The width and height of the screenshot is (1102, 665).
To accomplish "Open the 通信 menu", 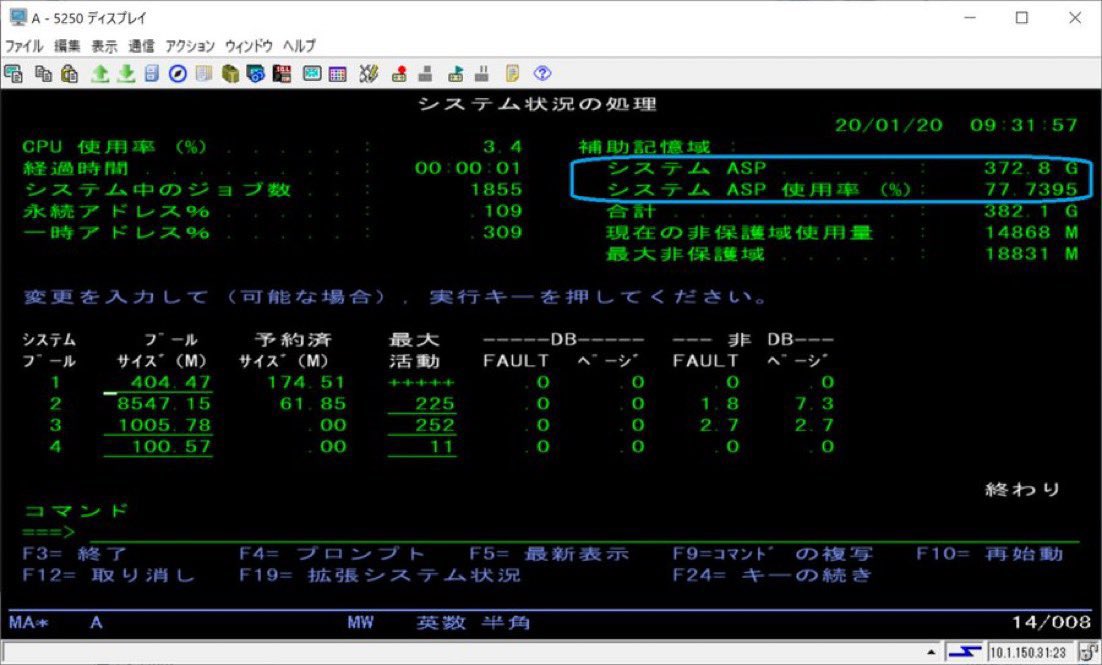I will (x=141, y=46).
